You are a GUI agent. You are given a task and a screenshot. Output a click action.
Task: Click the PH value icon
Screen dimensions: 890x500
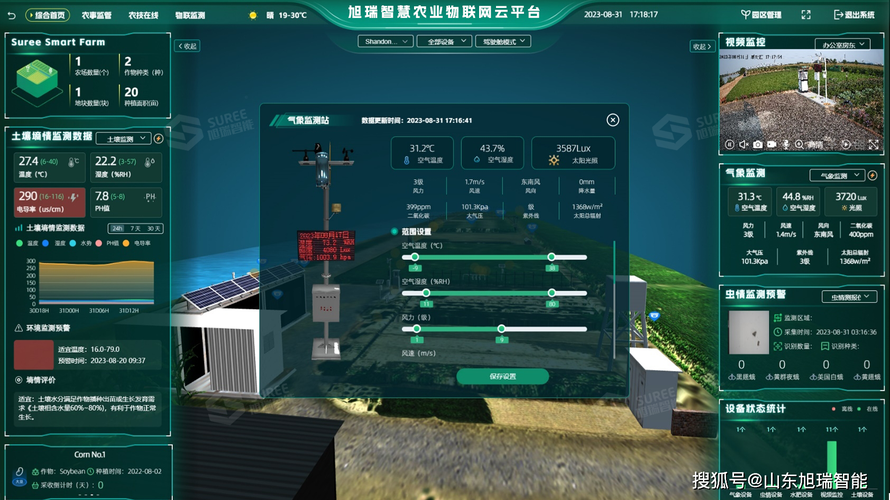(150, 197)
